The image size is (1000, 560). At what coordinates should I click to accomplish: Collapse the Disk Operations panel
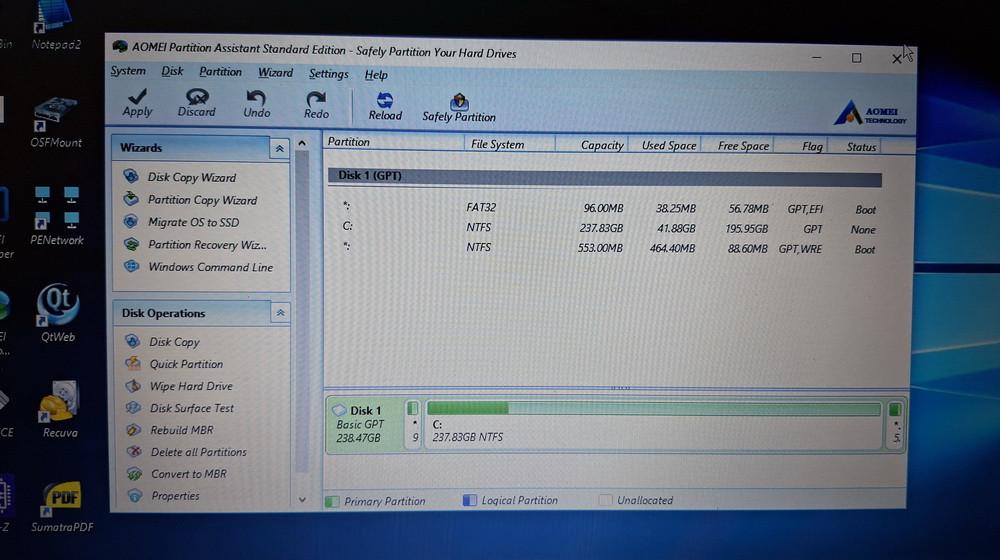point(280,313)
